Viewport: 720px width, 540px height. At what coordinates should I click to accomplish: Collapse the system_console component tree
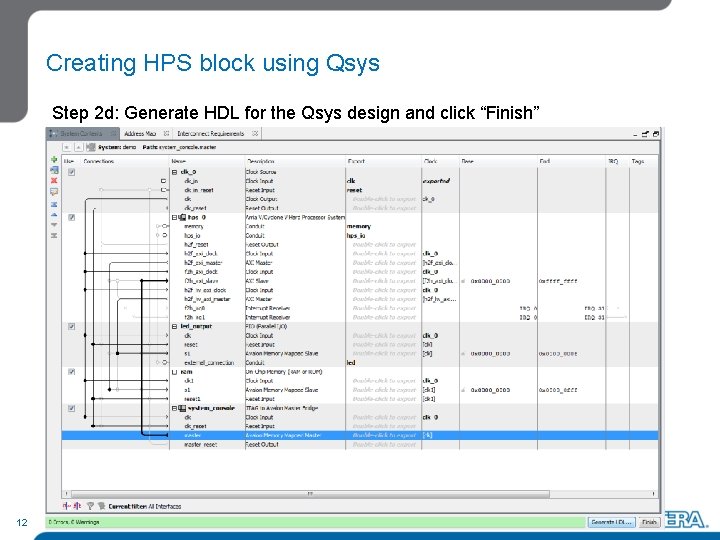pos(174,408)
